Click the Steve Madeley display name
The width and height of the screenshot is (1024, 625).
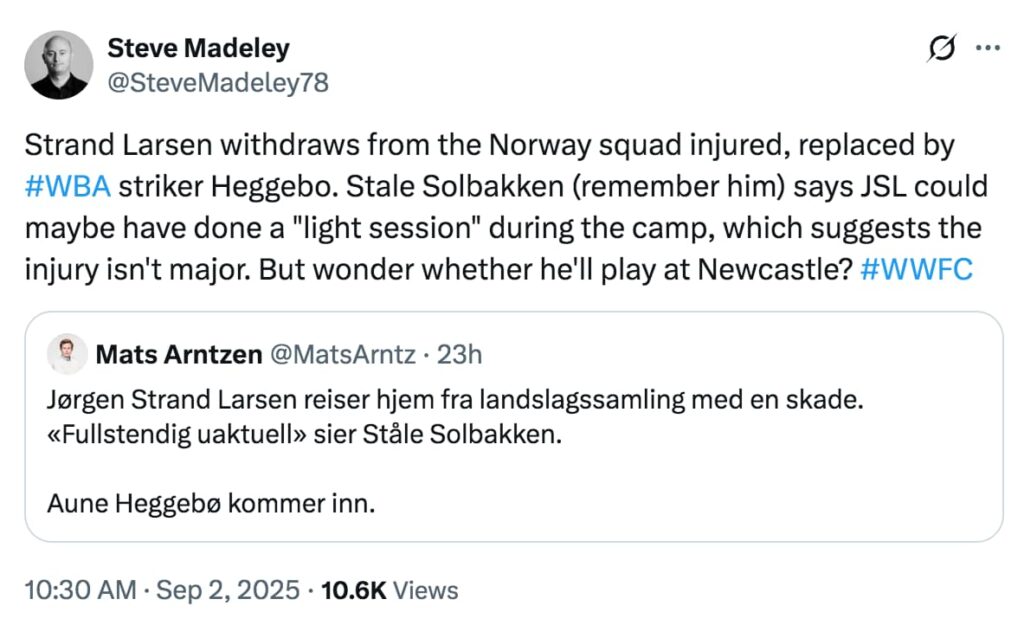[x=198, y=48]
